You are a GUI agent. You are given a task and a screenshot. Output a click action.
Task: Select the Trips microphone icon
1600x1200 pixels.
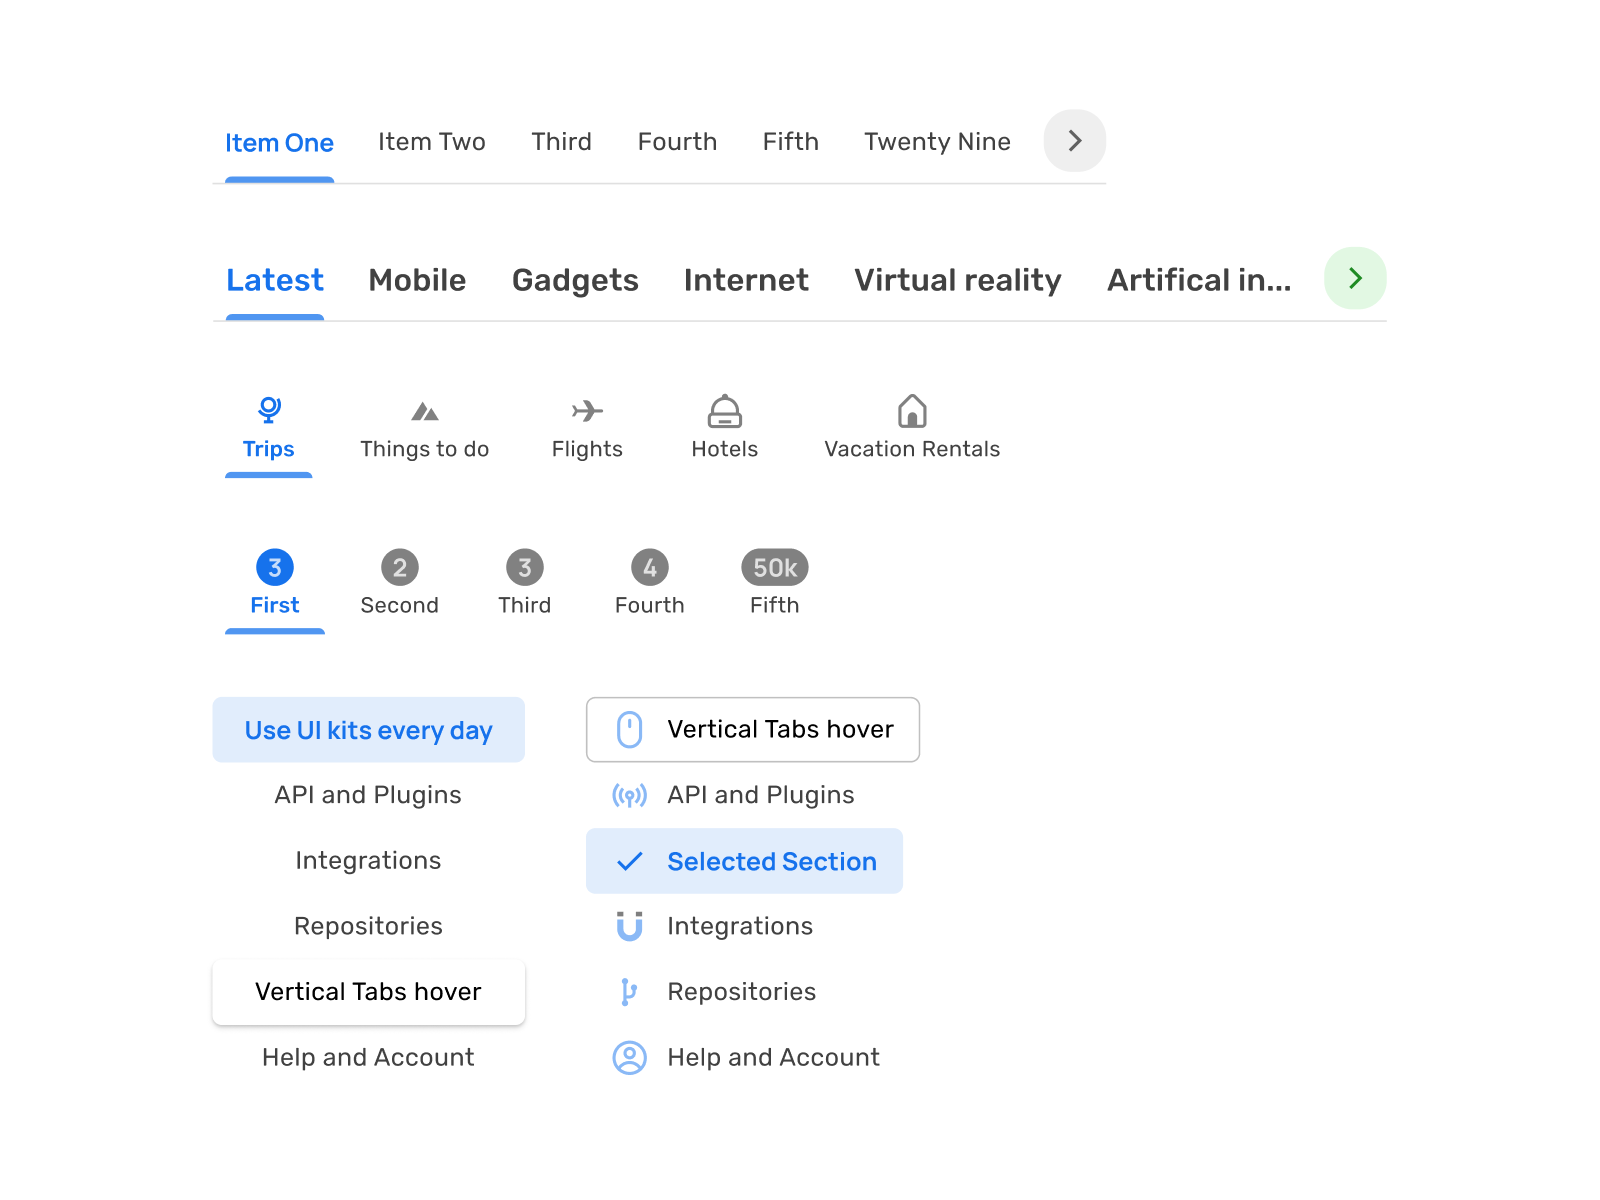(x=269, y=410)
